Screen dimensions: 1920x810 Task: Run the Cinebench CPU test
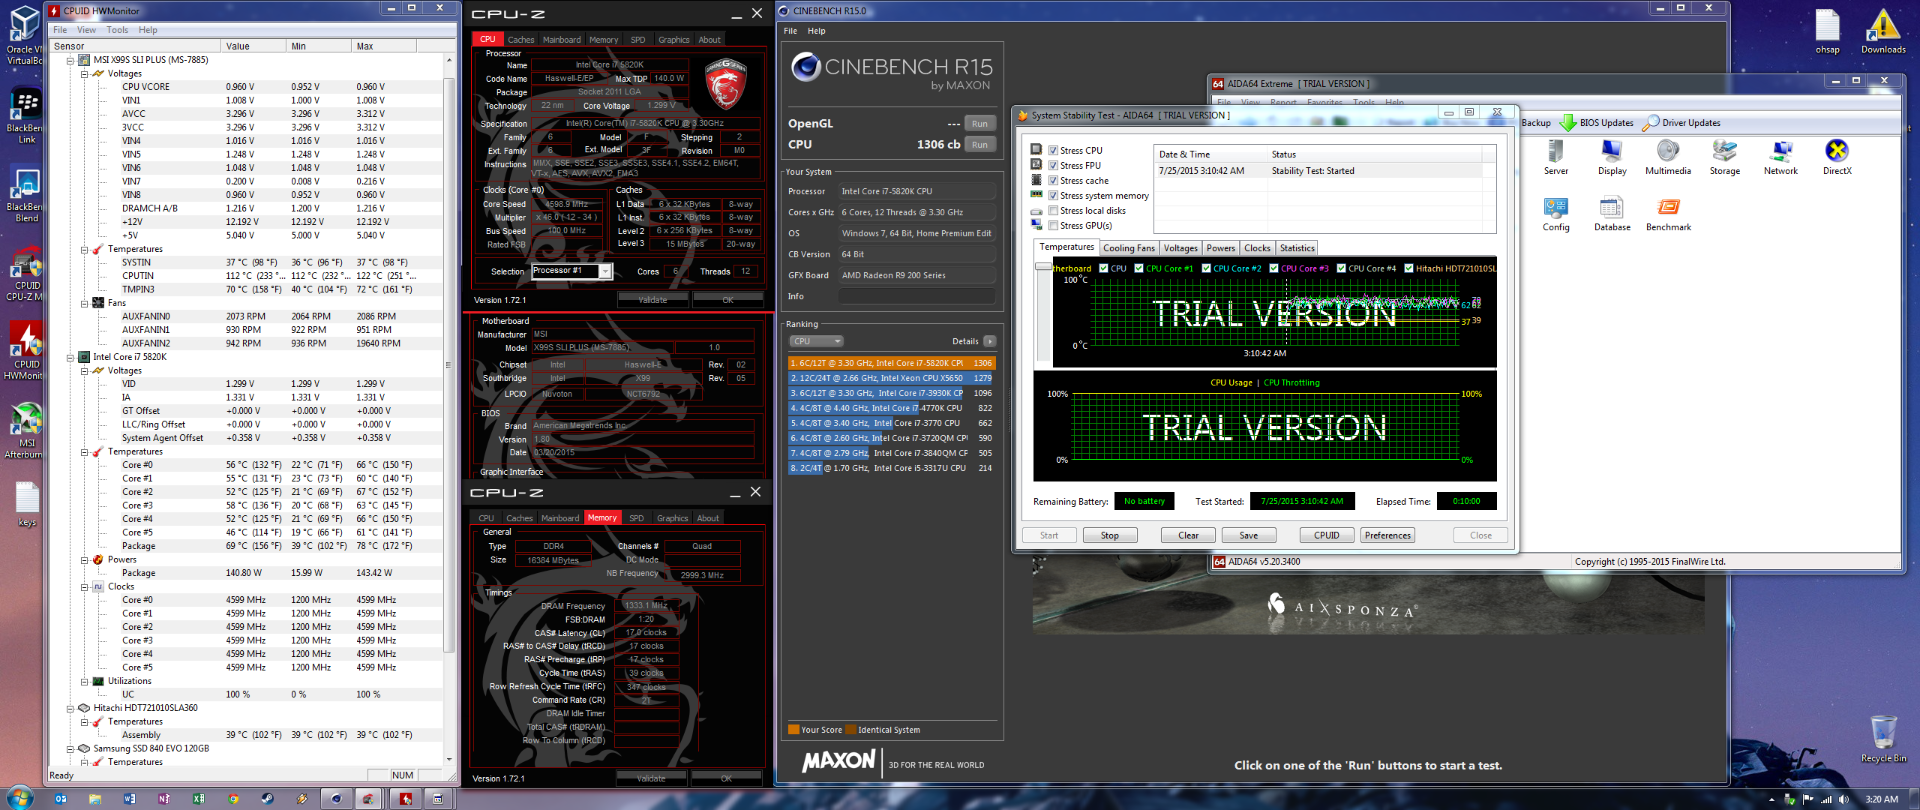(x=980, y=145)
